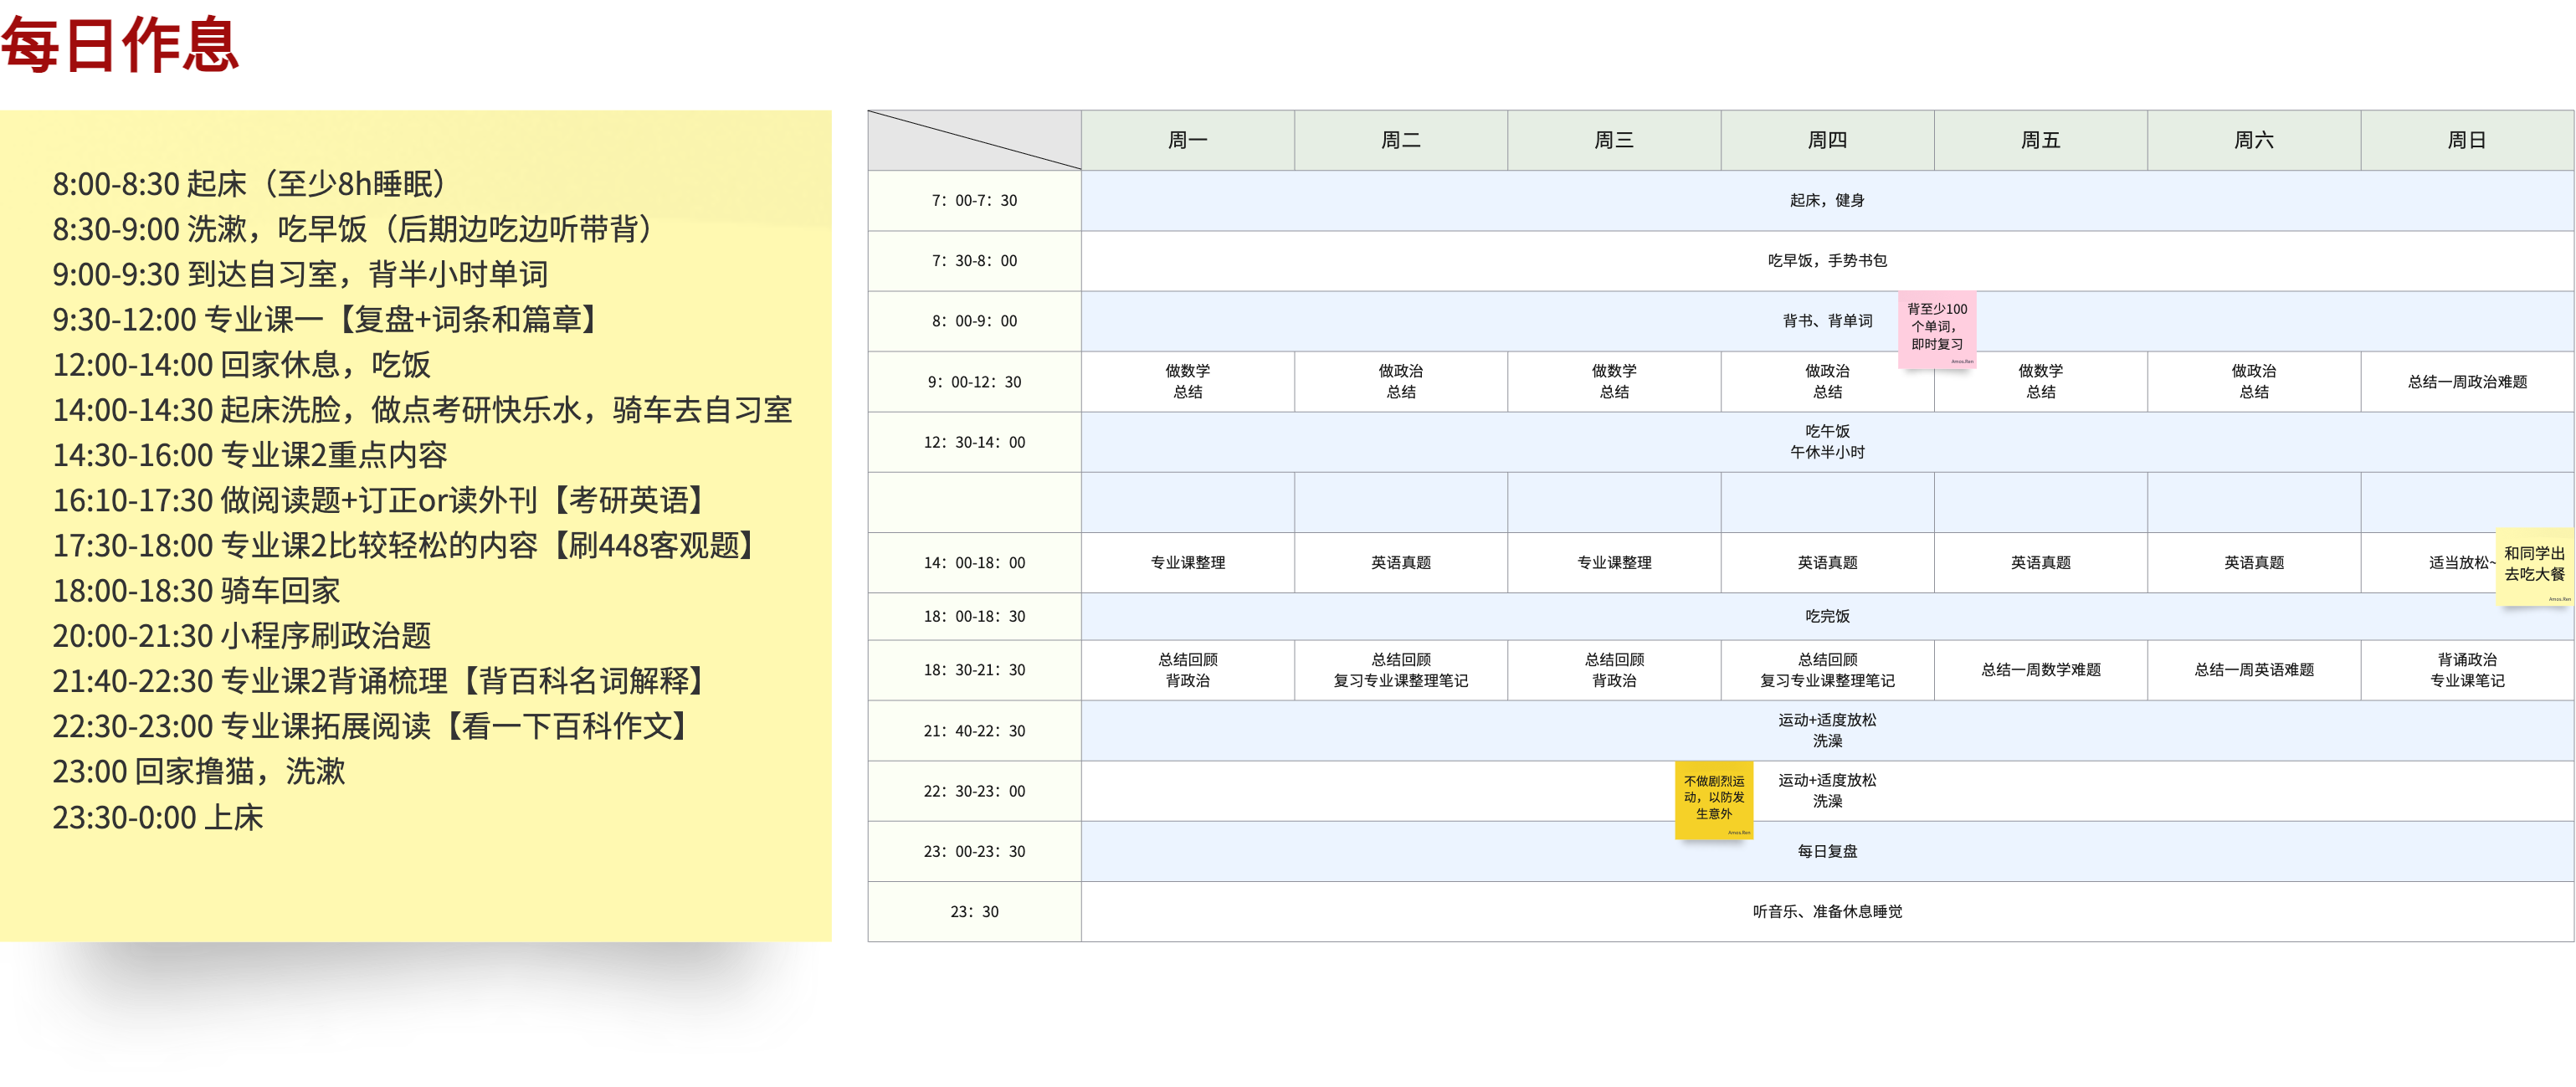
Task: Select Friday's 总结一周数学难题 cell
Action: click(2040, 669)
